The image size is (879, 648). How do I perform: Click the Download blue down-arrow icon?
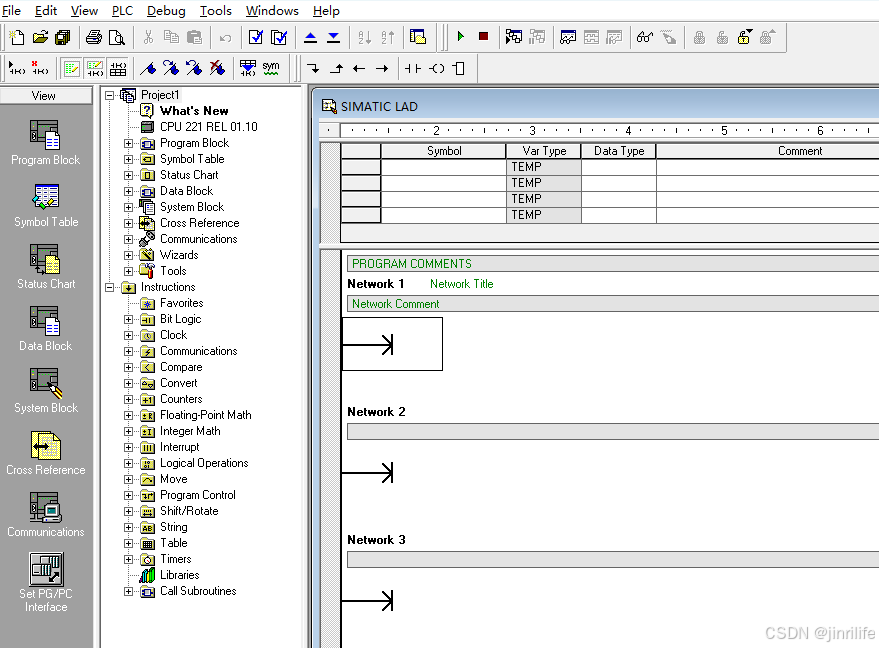(x=334, y=38)
